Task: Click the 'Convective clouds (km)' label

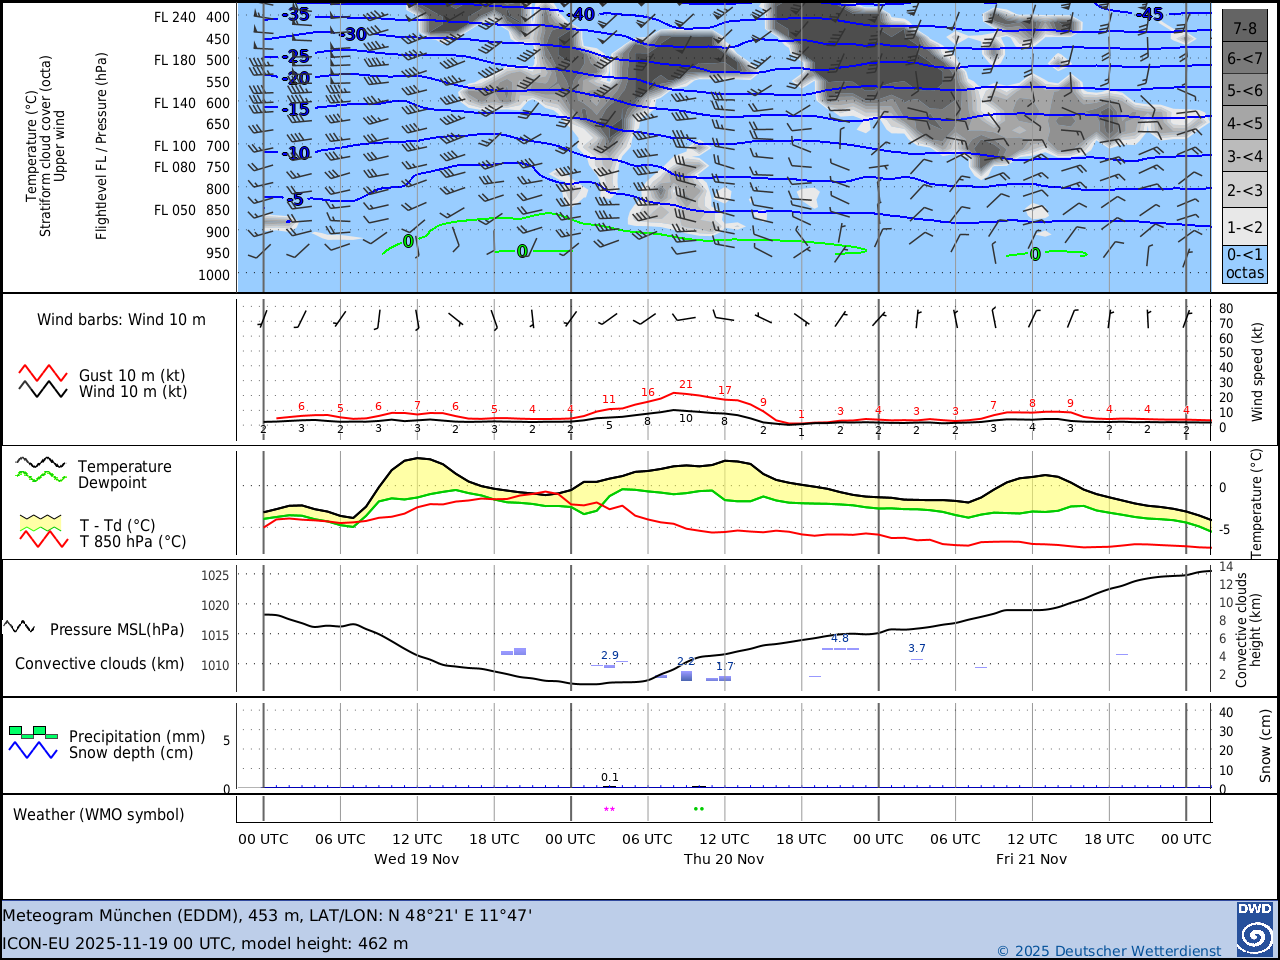Action: [x=100, y=664]
